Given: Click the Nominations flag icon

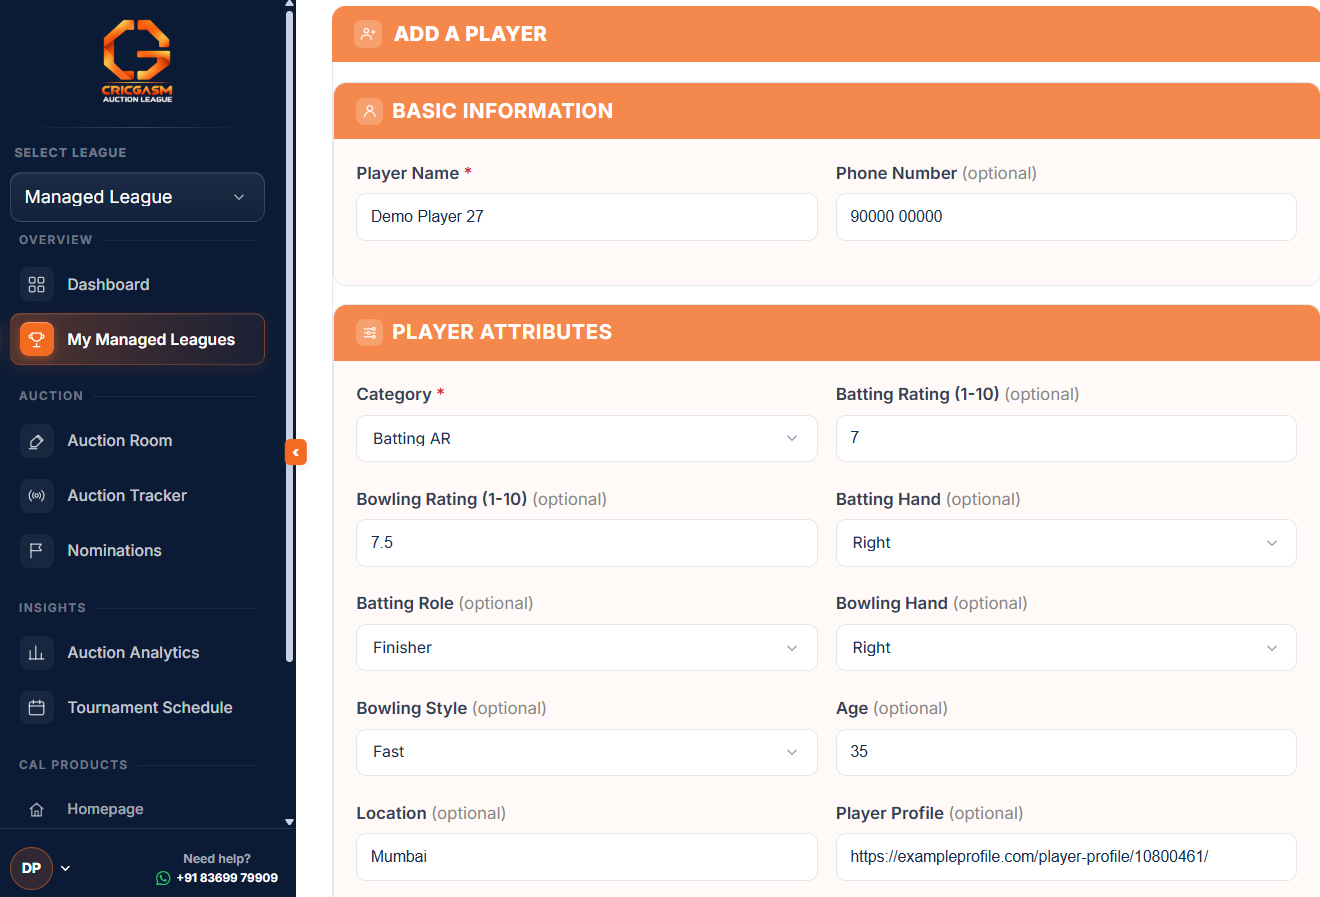Looking at the screenshot, I should pos(37,550).
